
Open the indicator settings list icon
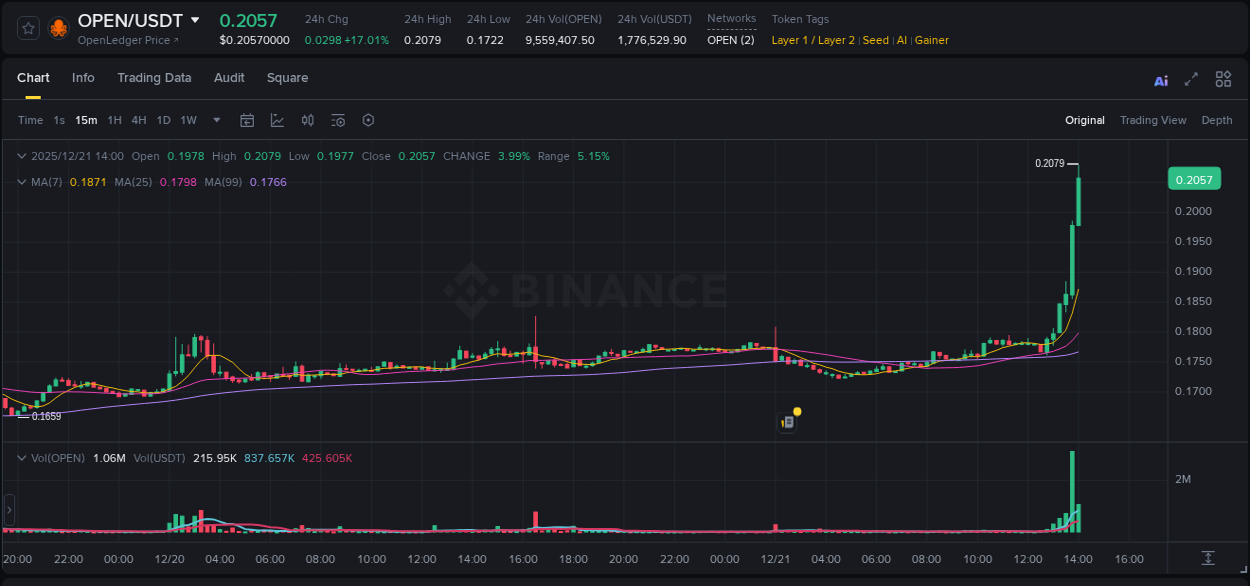pos(337,120)
